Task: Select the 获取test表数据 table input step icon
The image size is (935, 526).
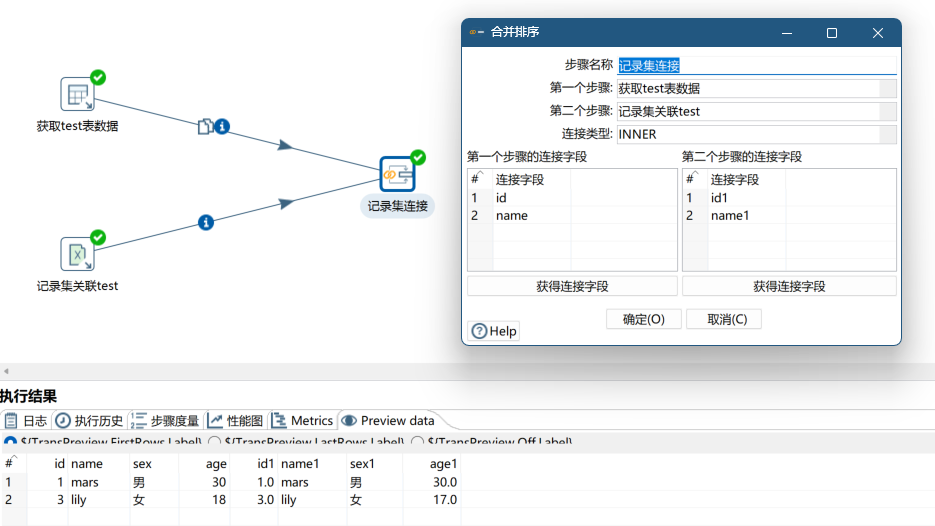Action: (77, 94)
